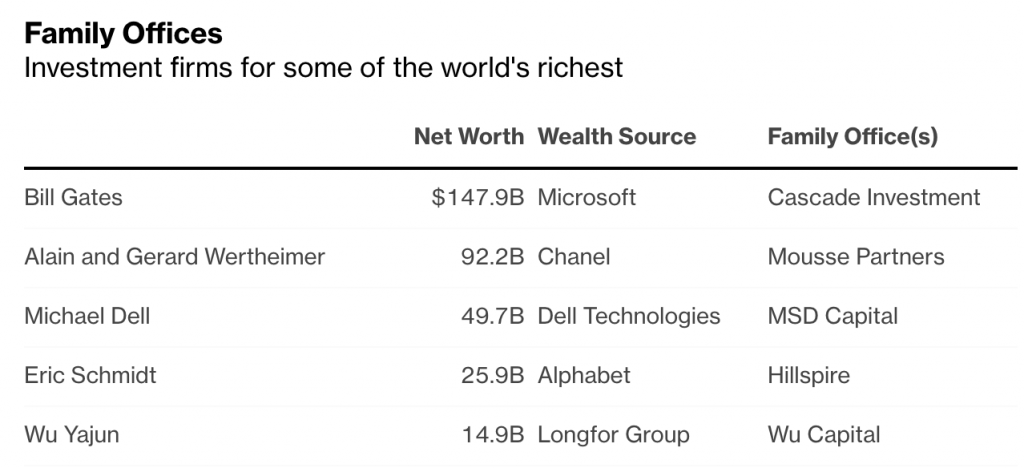The height and width of the screenshot is (468, 1024).
Task: Select the Chanel wealth source cell
Action: point(574,257)
